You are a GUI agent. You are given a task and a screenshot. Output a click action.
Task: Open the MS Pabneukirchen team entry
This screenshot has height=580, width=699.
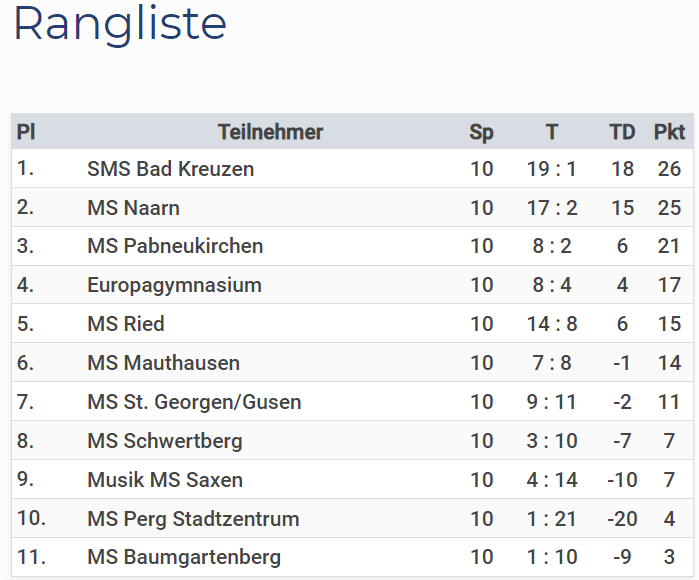[x=175, y=246]
